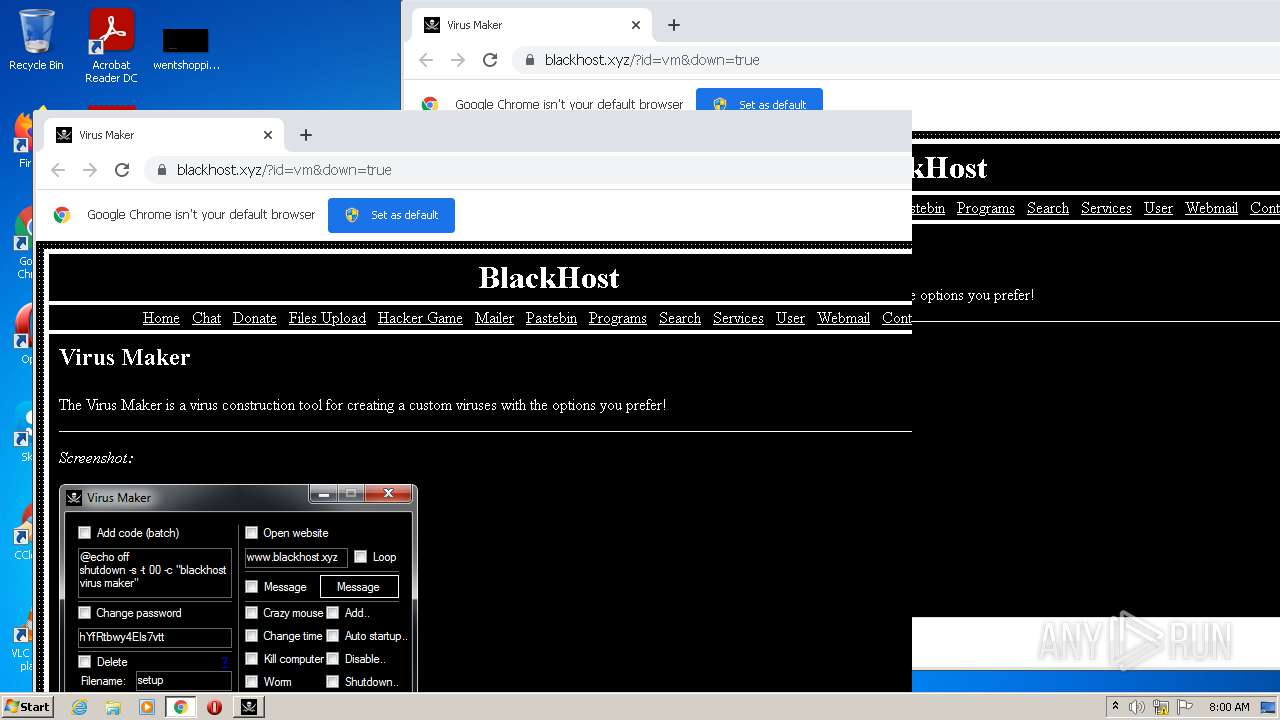Click Set as default in front window
This screenshot has height=720, width=1280.
pos(391,215)
